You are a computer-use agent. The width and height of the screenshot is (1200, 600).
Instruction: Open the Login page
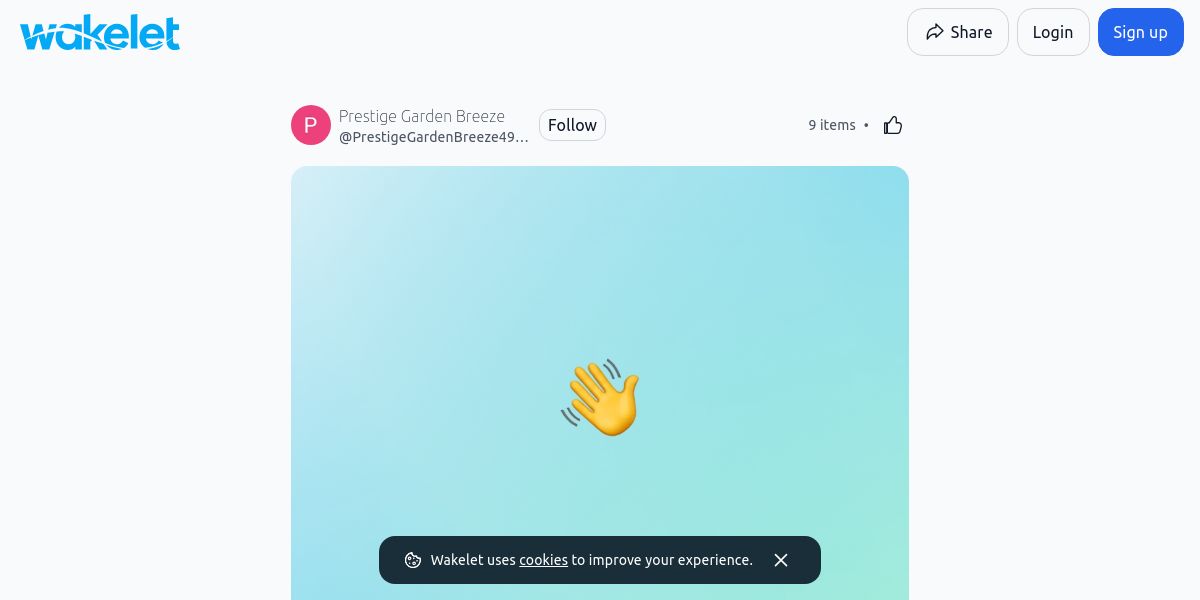click(x=1053, y=32)
